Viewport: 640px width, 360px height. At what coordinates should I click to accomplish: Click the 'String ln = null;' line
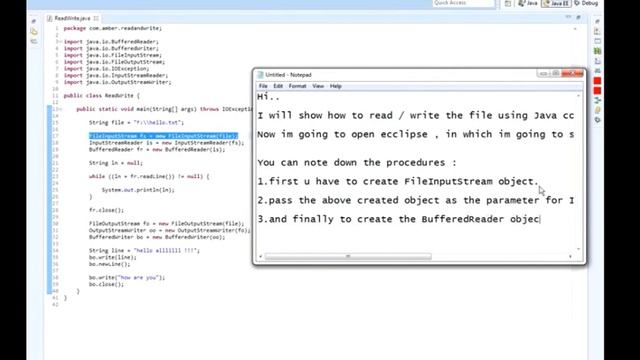116,163
